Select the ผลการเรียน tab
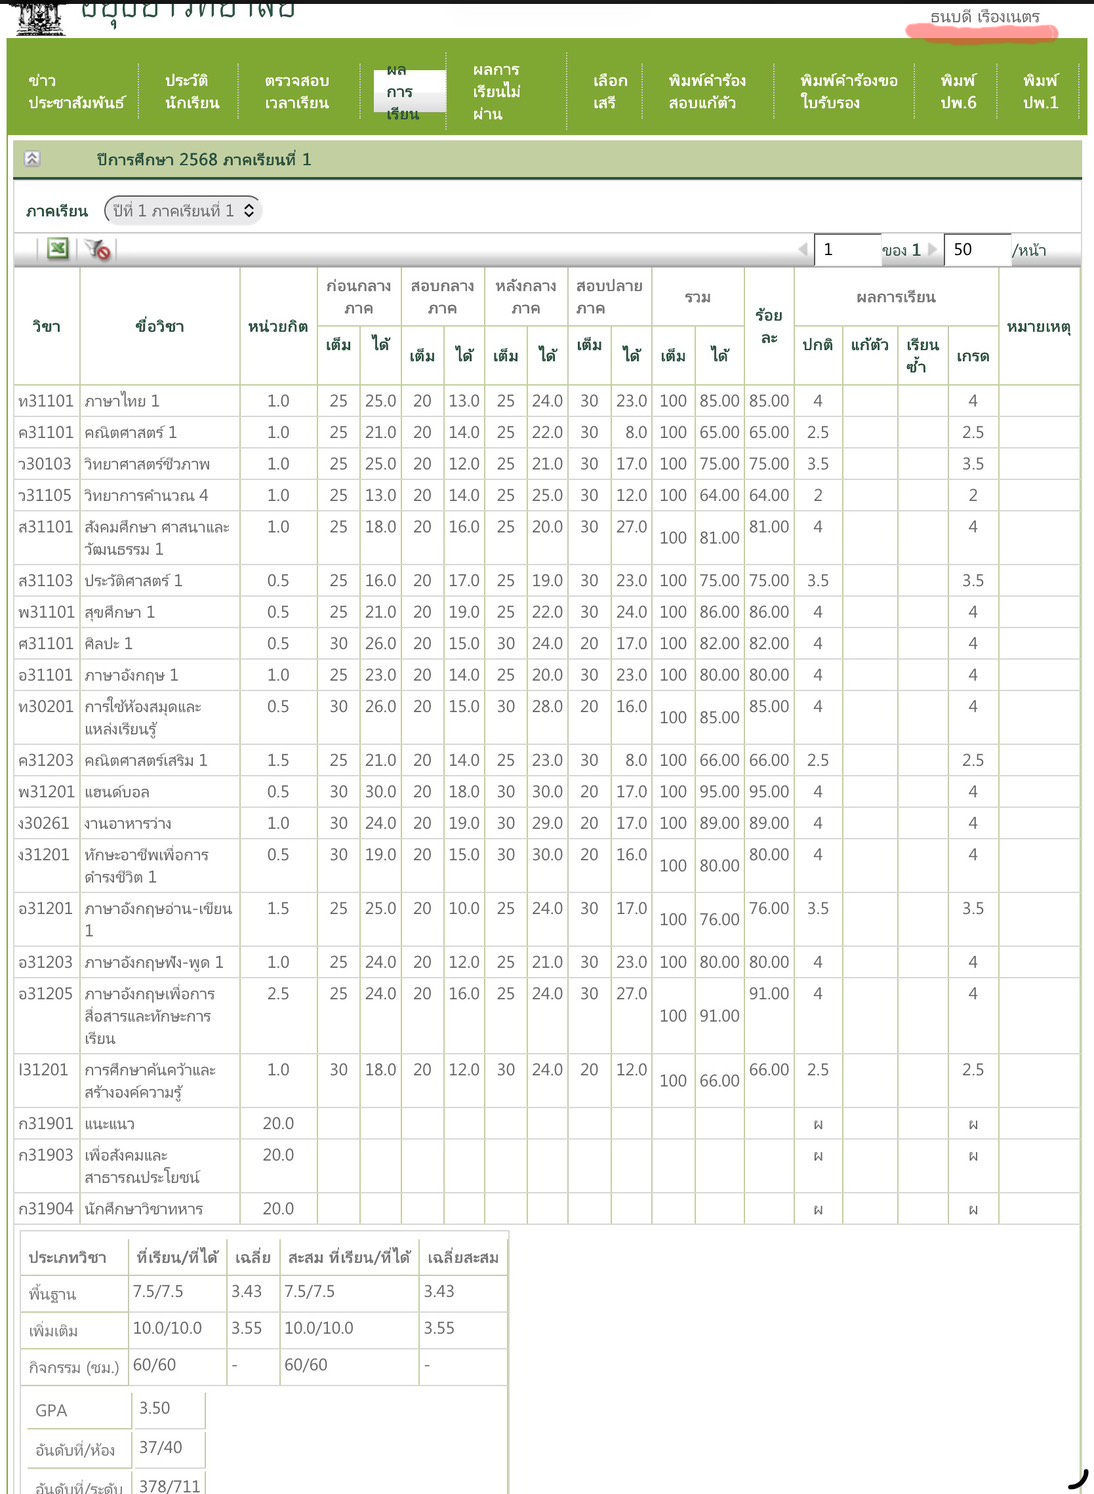The height and width of the screenshot is (1494, 1094). 403,92
